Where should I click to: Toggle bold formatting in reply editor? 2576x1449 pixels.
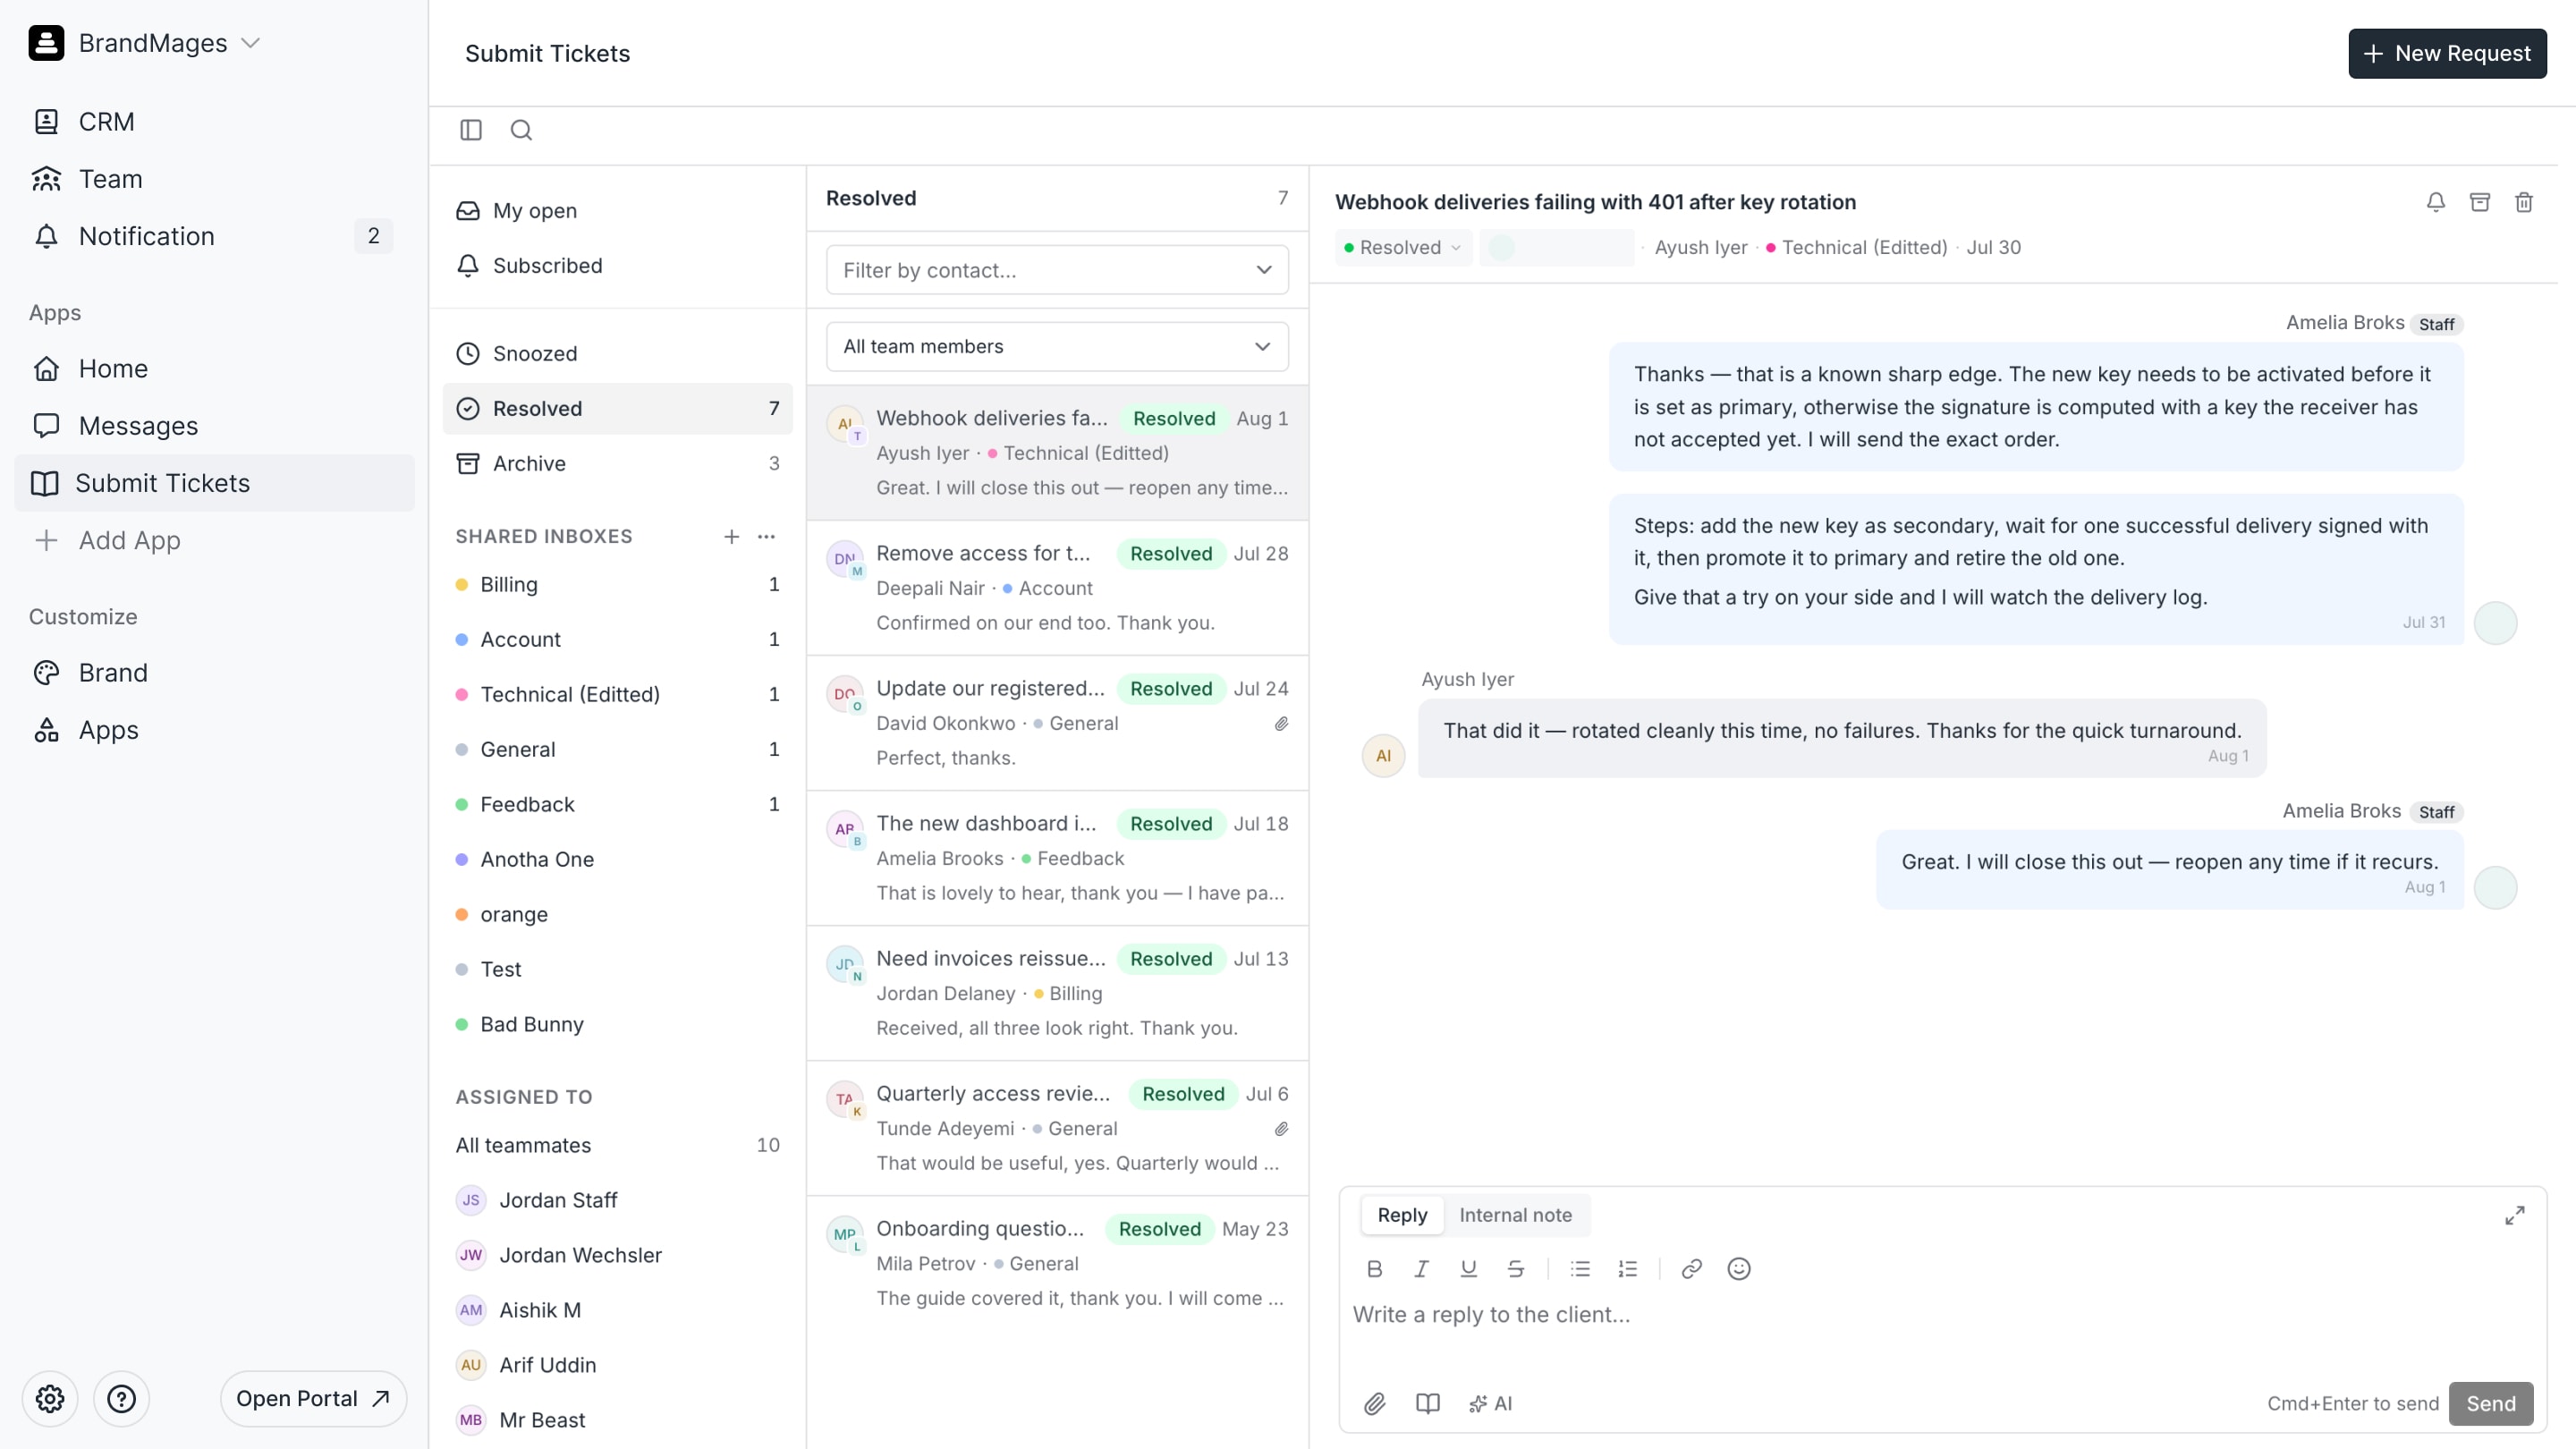click(x=1375, y=1269)
